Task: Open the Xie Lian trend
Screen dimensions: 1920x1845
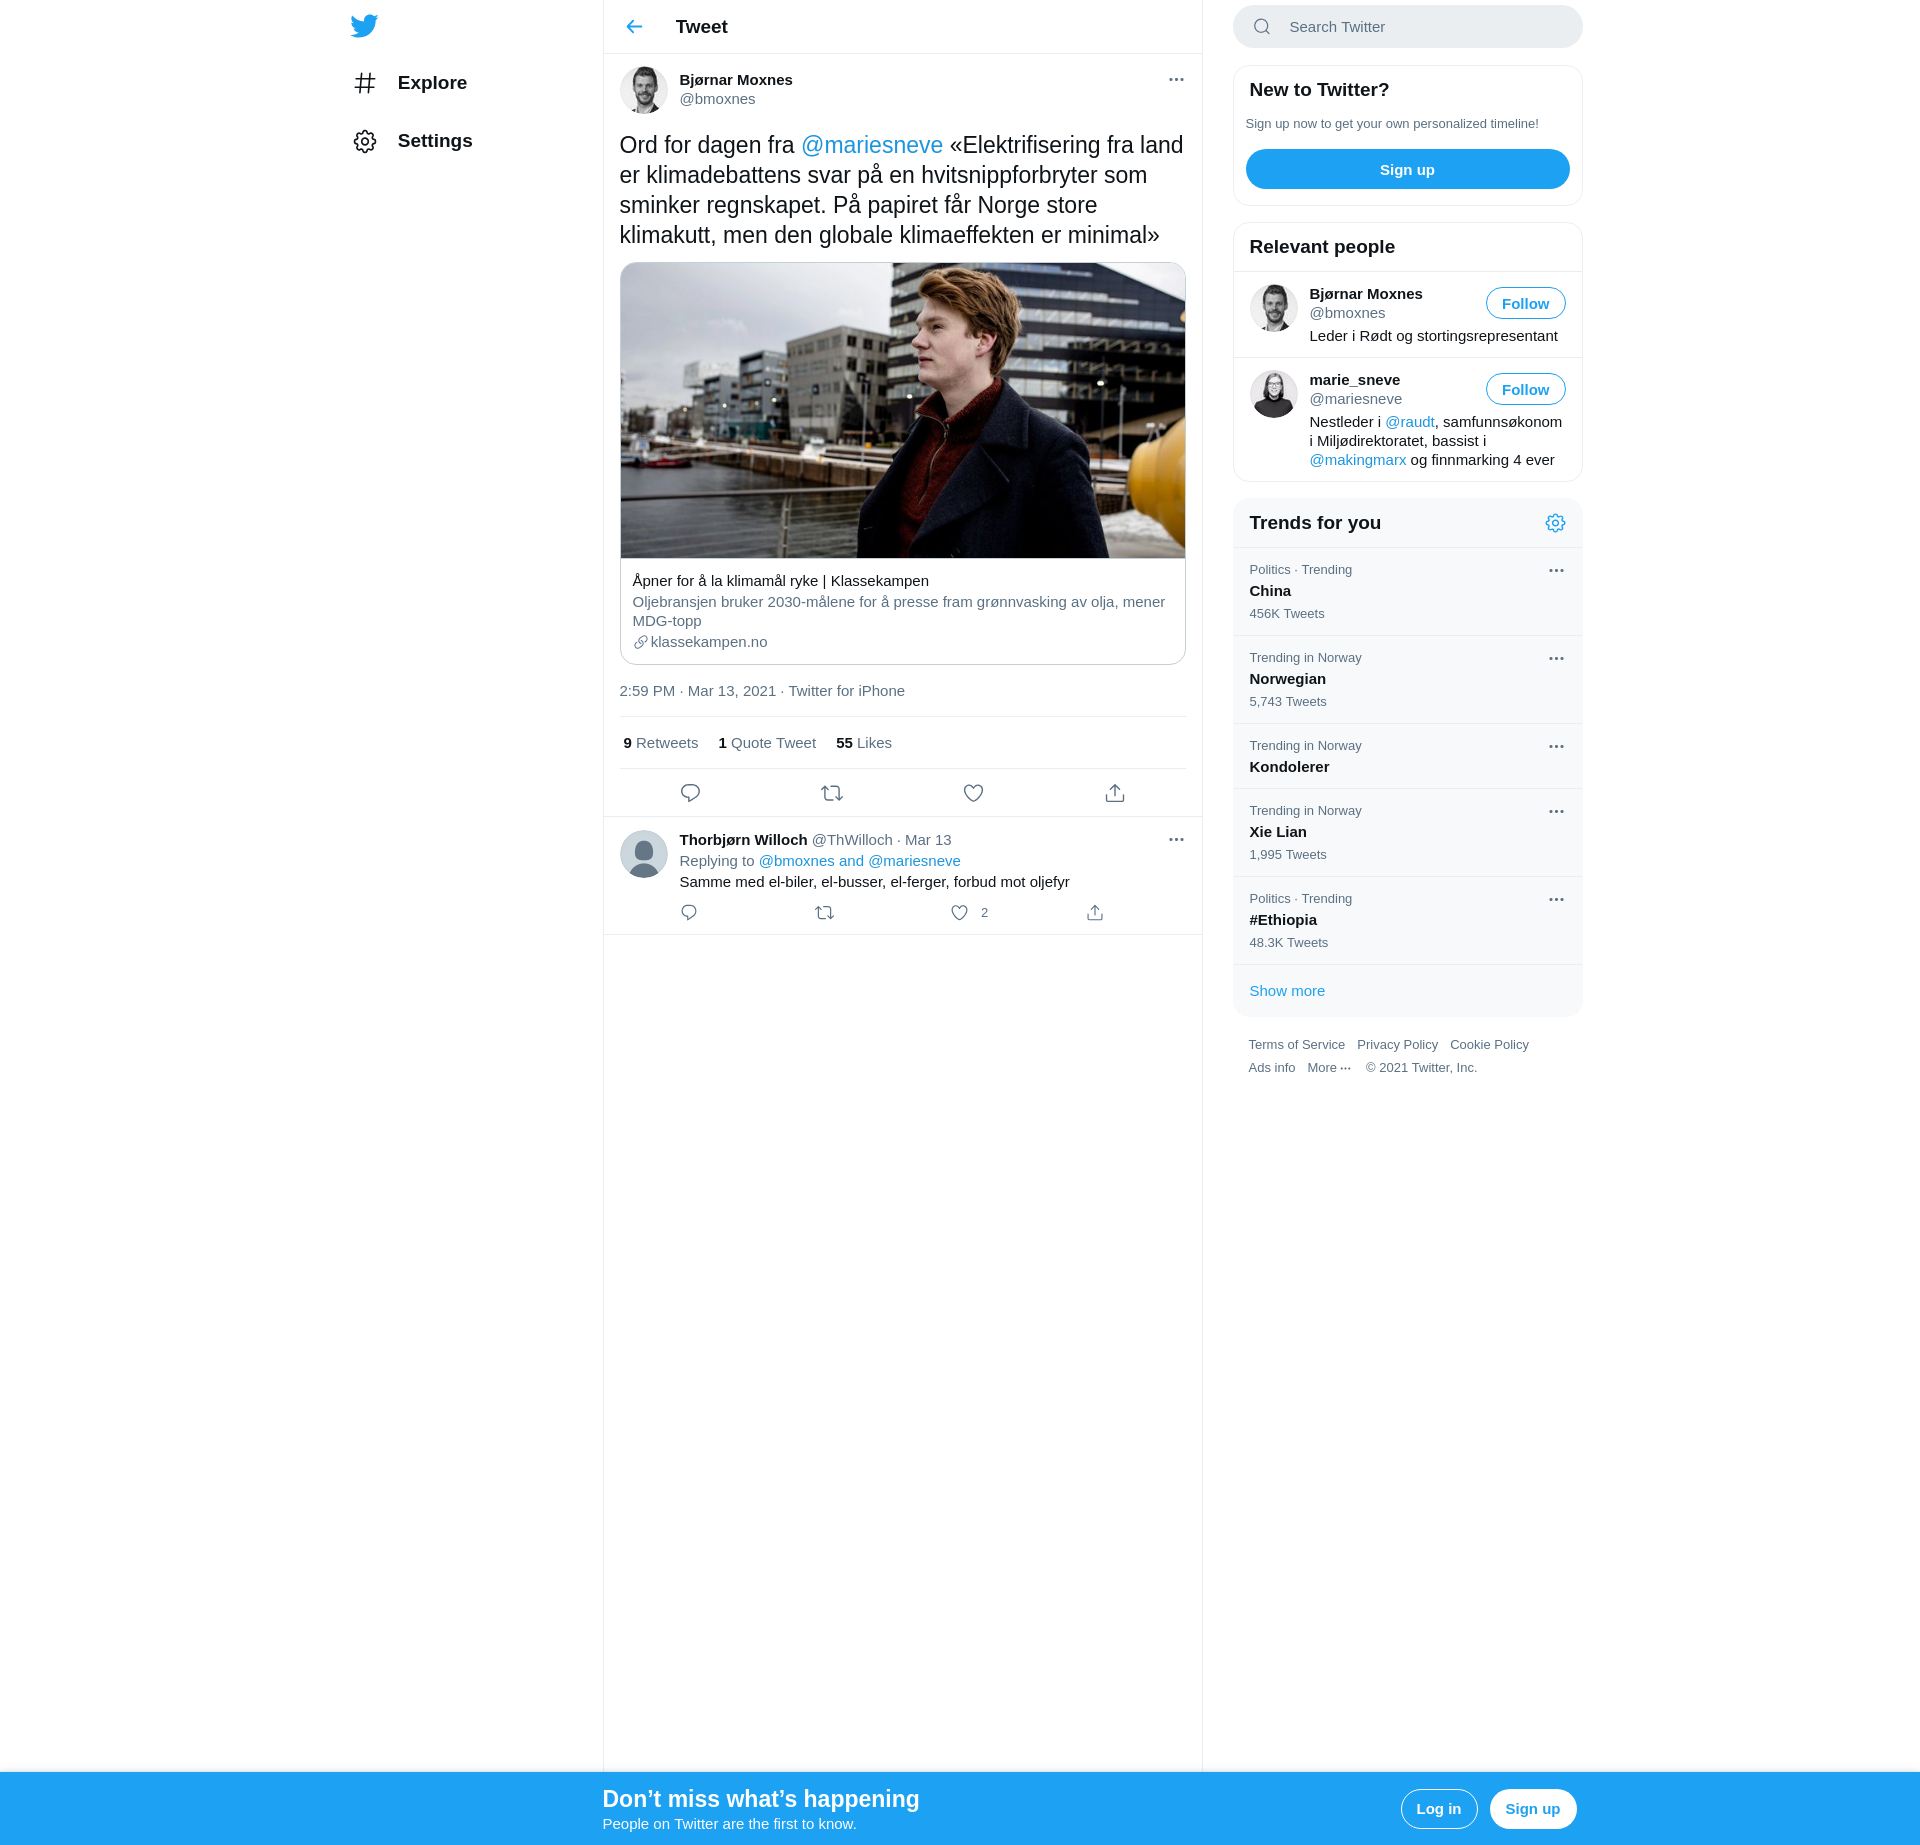Action: (x=1407, y=833)
